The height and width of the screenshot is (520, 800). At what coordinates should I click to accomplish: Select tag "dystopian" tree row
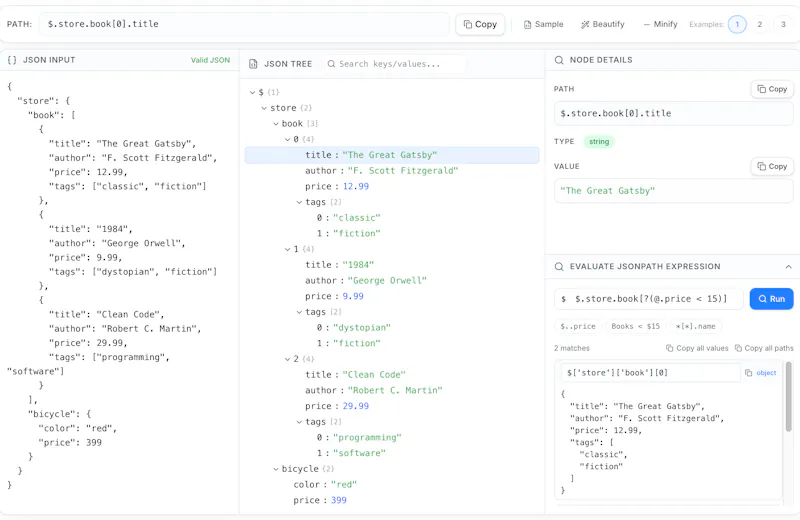(392, 328)
